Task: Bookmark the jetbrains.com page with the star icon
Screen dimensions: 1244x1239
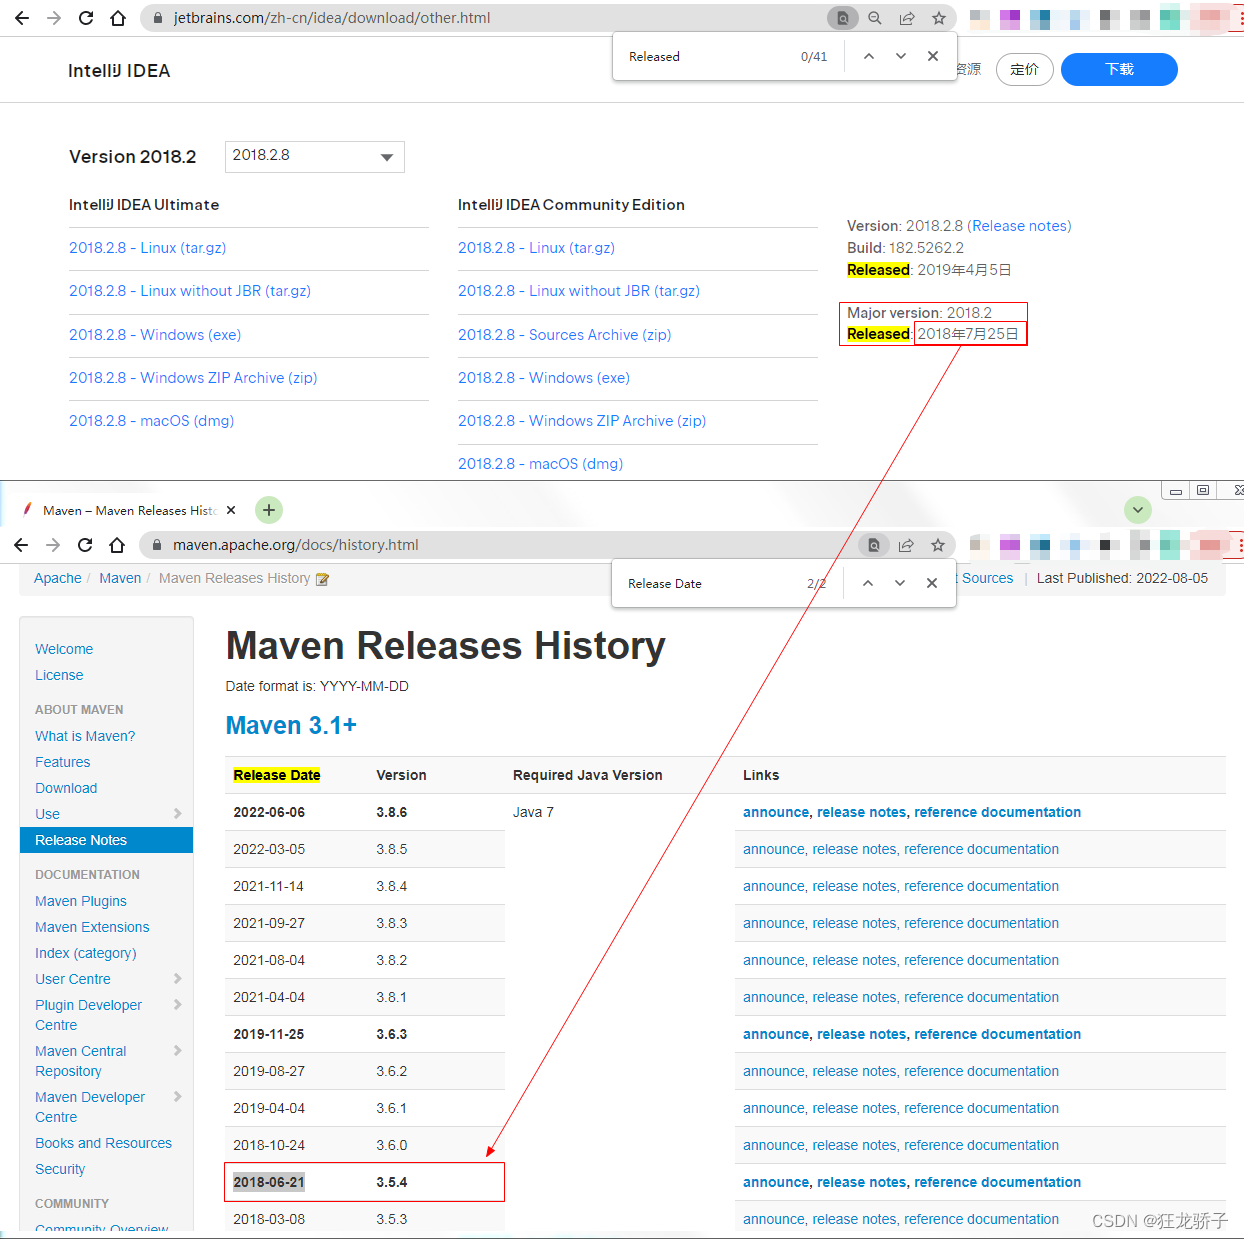Action: coord(938,18)
